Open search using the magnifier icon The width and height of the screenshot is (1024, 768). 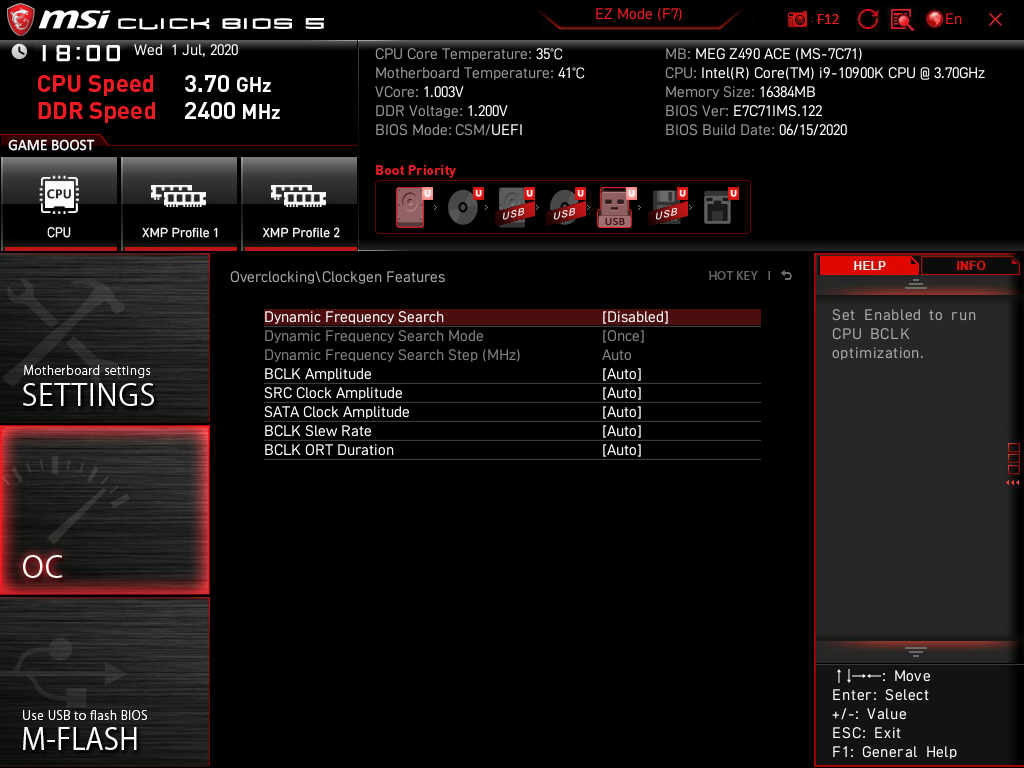point(901,18)
